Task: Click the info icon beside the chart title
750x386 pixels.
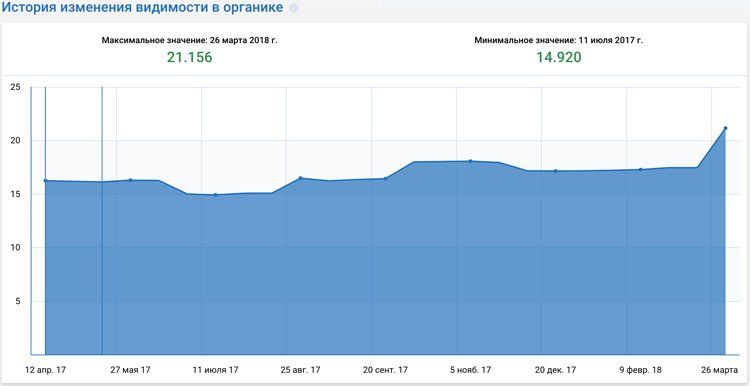Action: 294,9
